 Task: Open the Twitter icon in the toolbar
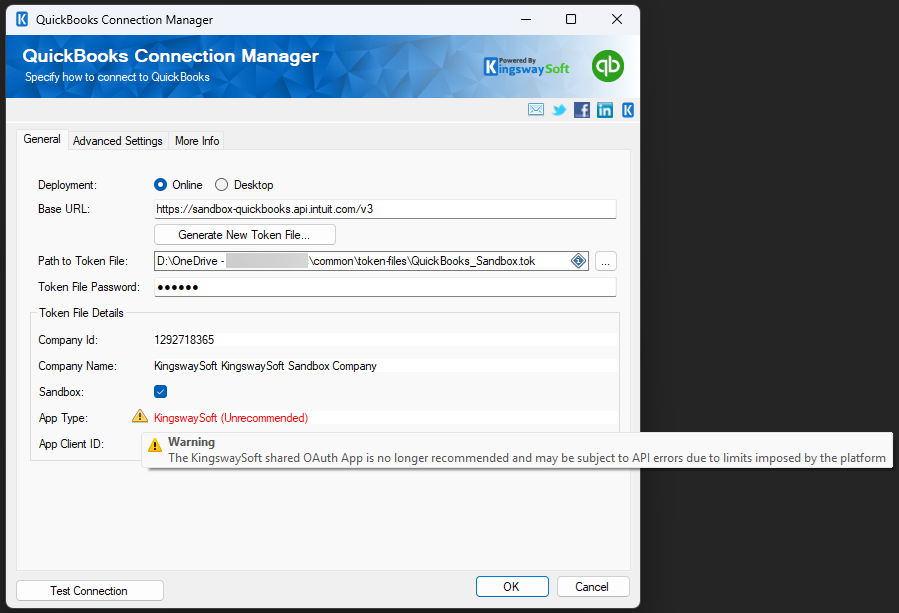pos(559,110)
